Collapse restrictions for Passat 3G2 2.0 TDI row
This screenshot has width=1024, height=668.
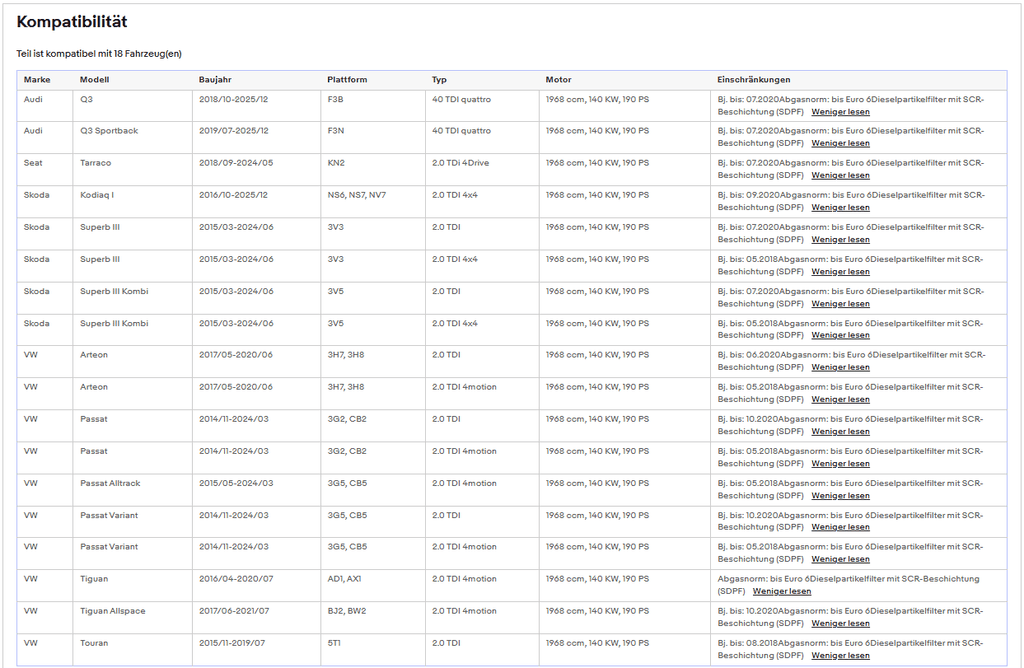840,431
